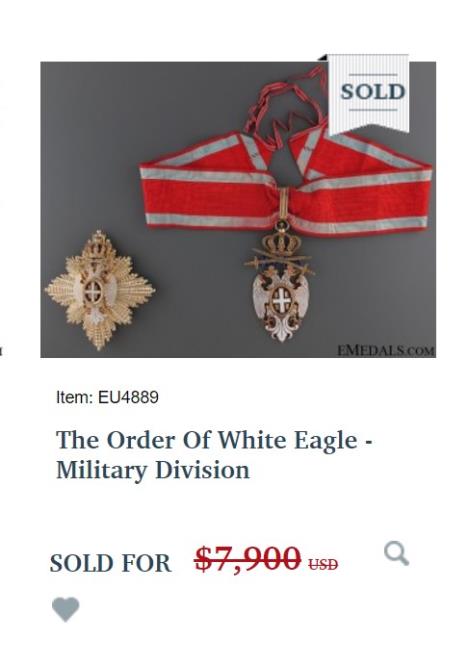Select the item number EU4889
The width and height of the screenshot is (468, 665).
click(128, 397)
